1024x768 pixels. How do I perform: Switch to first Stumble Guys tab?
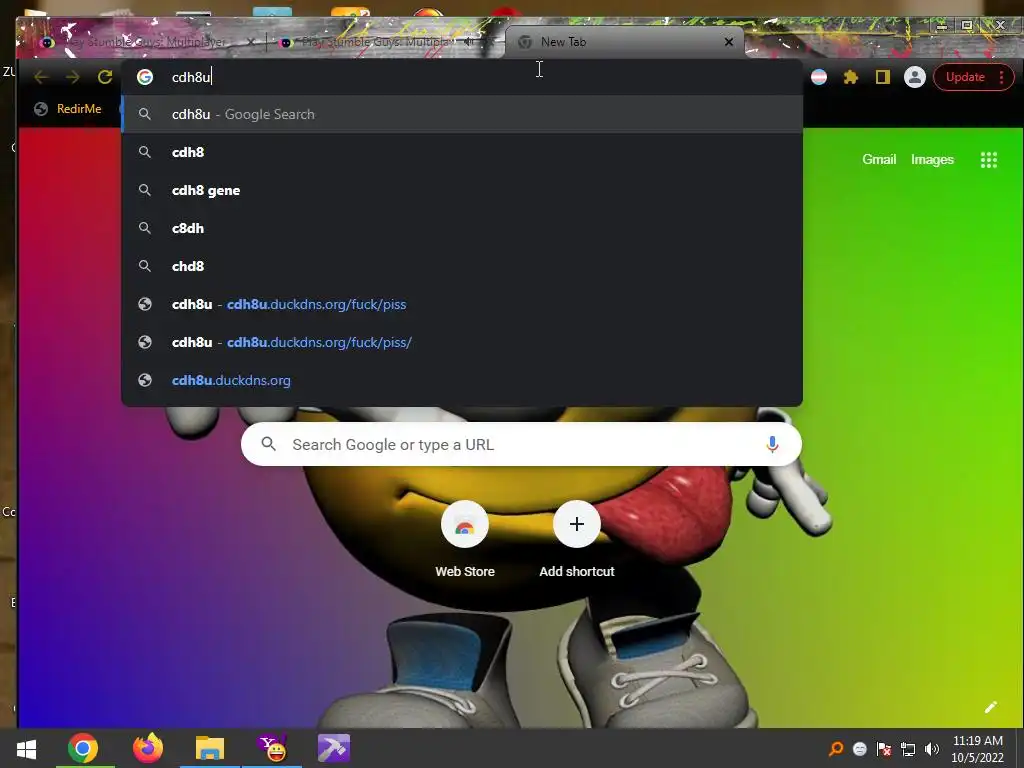(x=144, y=42)
